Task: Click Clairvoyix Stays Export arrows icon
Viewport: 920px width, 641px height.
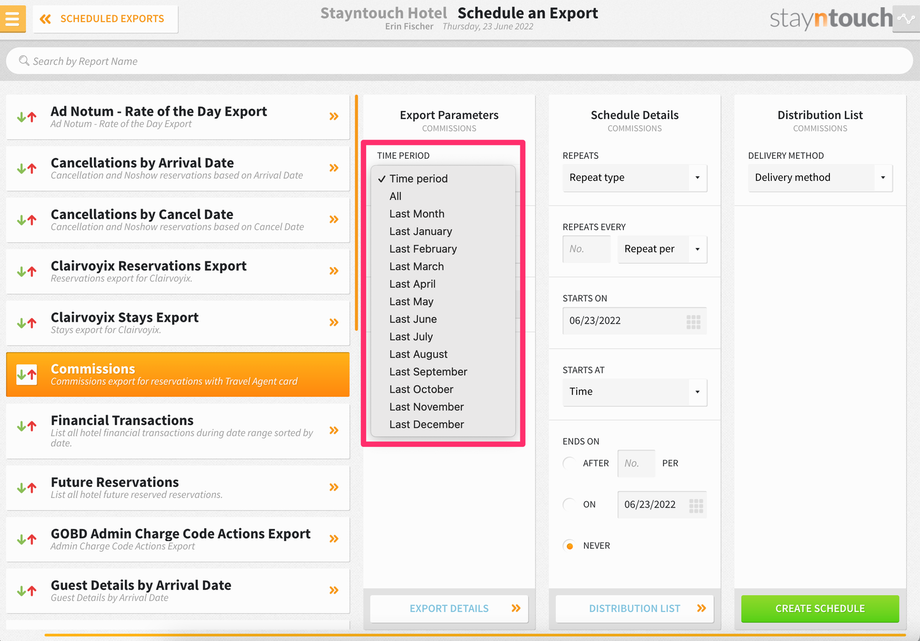Action: pyautogui.click(x=26, y=323)
